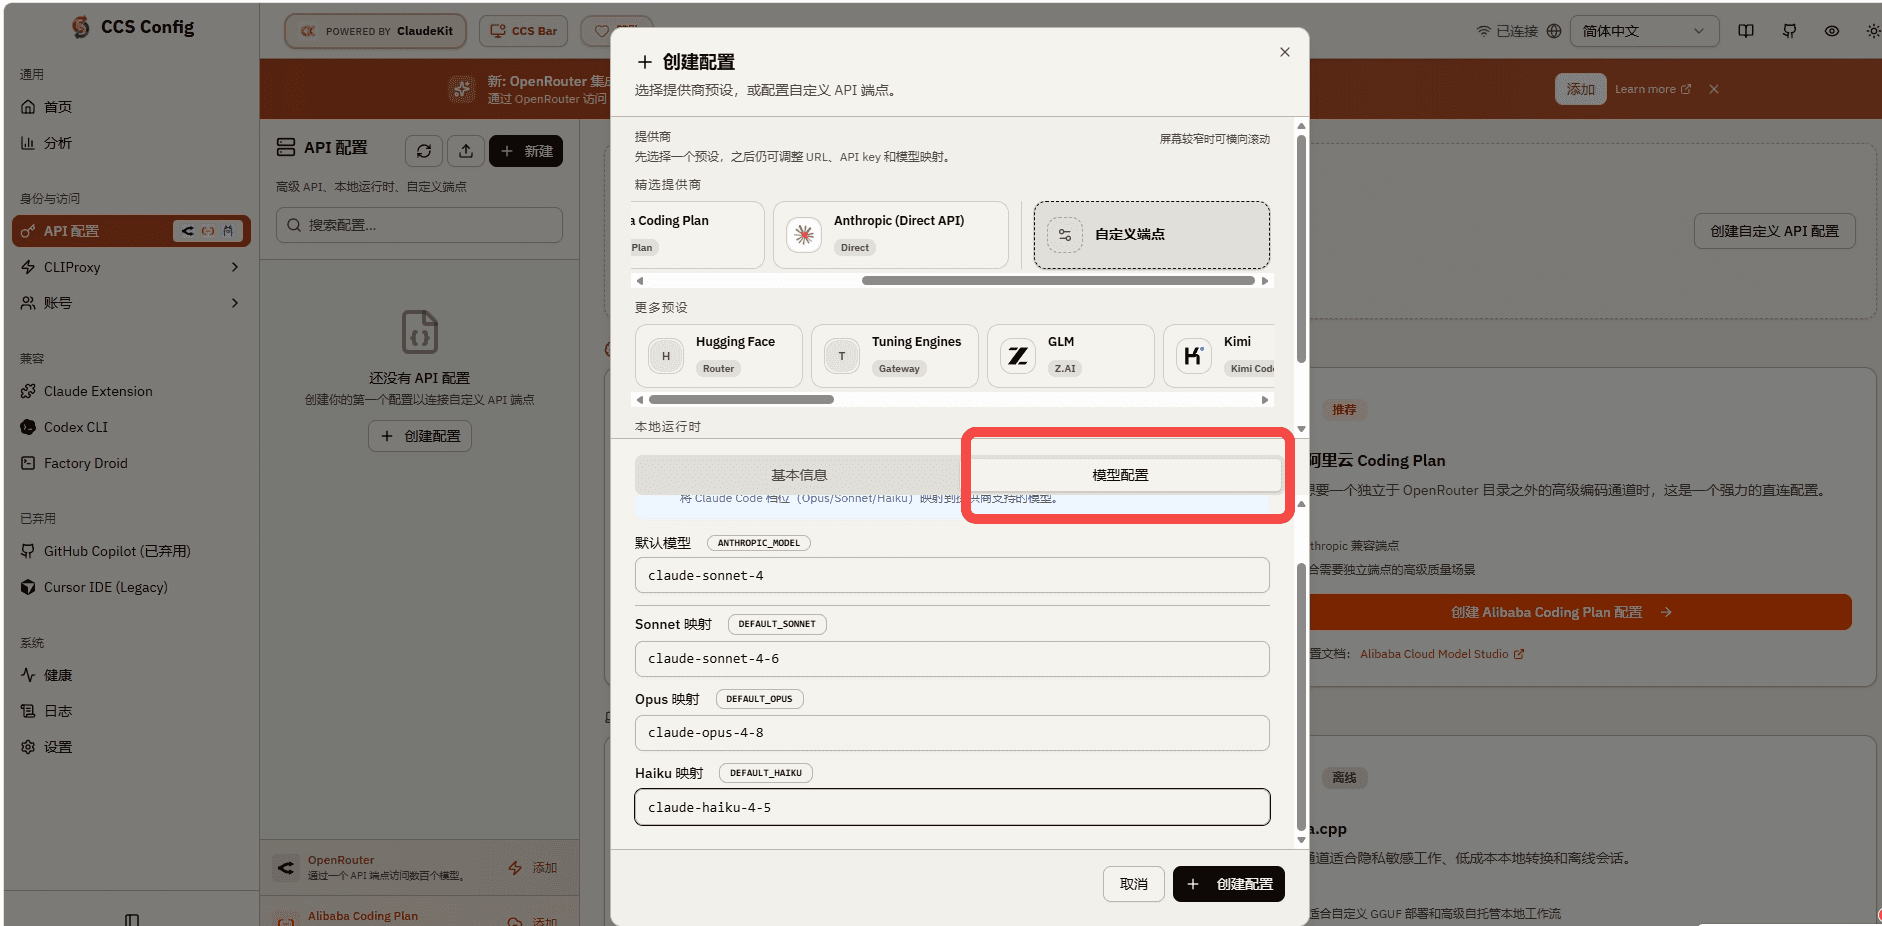Select the Anthropic (Direct API) provider card
Screen dimensions: 1882x926
coord(890,235)
